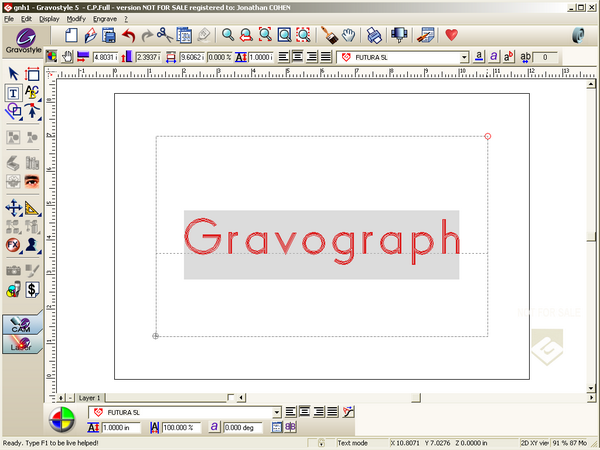Open the engraving machine icon
The width and height of the screenshot is (600, 450).
tap(399, 35)
